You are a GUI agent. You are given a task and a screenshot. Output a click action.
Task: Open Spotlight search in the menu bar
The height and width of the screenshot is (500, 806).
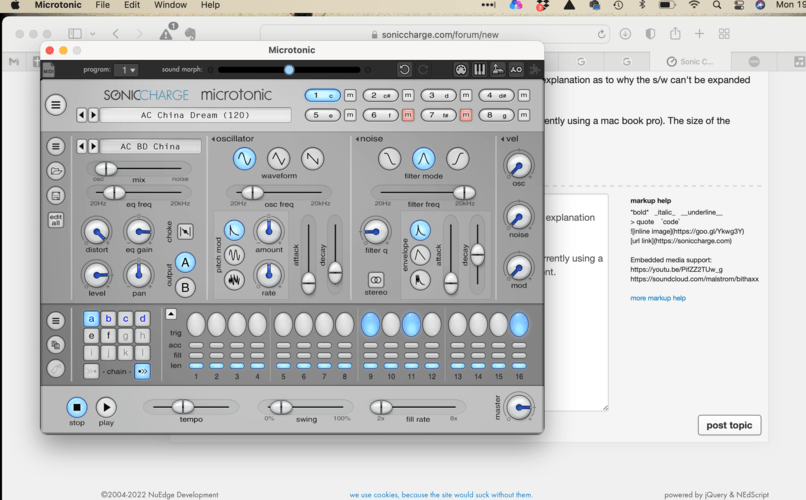tap(717, 5)
